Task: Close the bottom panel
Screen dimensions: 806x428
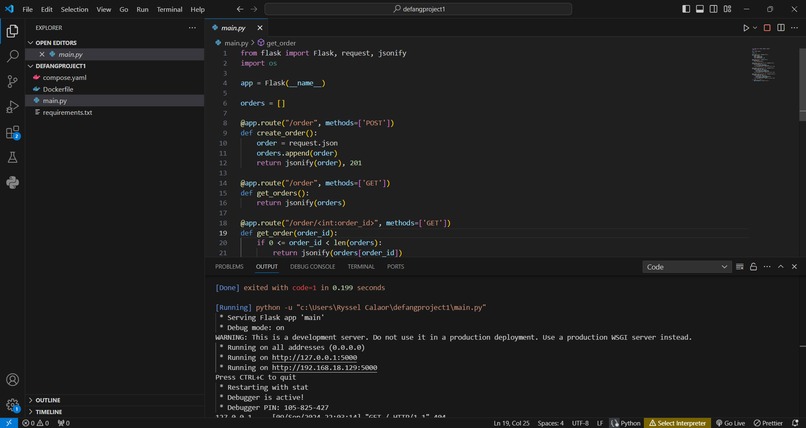Action: (x=794, y=267)
